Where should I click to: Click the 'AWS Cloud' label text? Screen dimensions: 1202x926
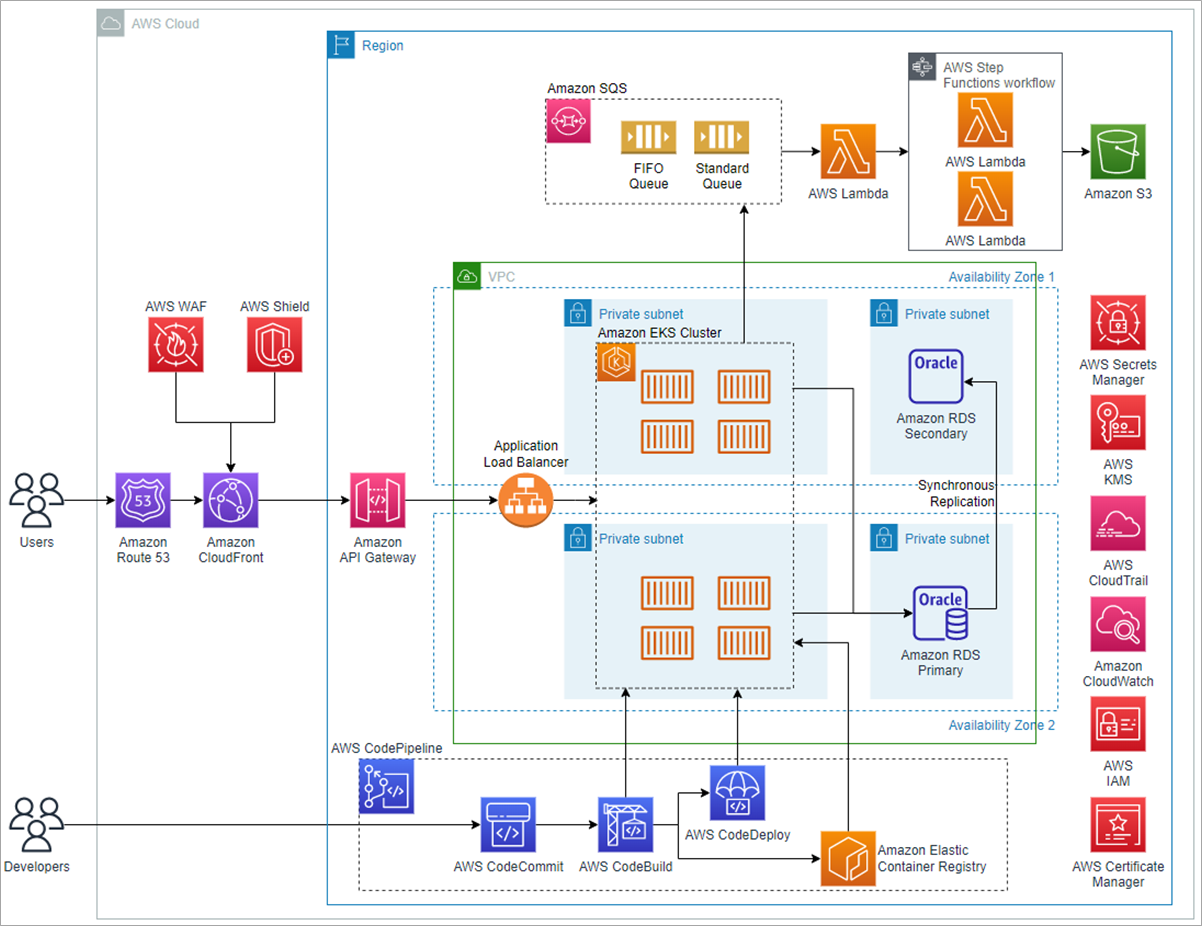point(165,24)
